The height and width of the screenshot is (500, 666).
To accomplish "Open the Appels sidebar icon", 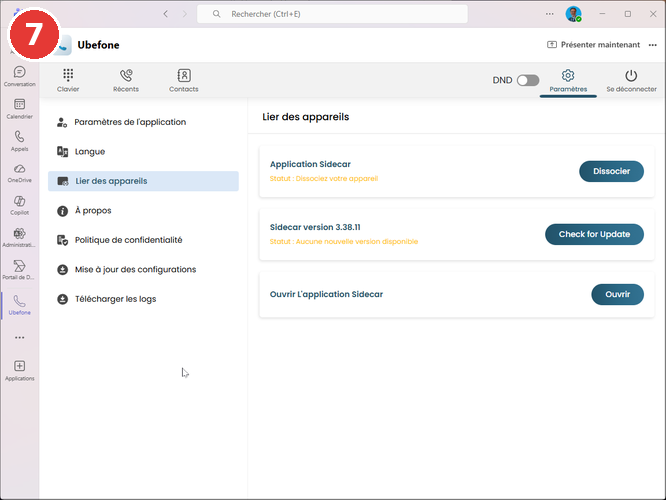I will (x=20, y=141).
